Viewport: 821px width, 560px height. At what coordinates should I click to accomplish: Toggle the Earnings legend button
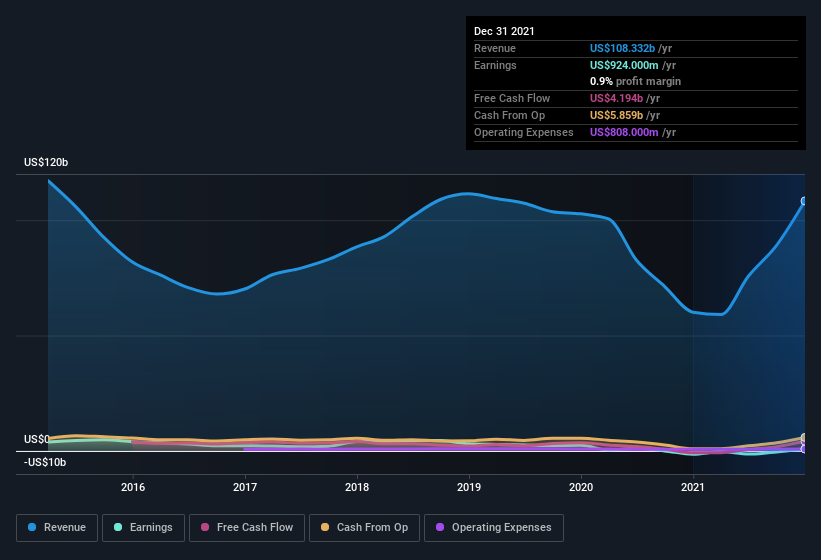pyautogui.click(x=143, y=528)
